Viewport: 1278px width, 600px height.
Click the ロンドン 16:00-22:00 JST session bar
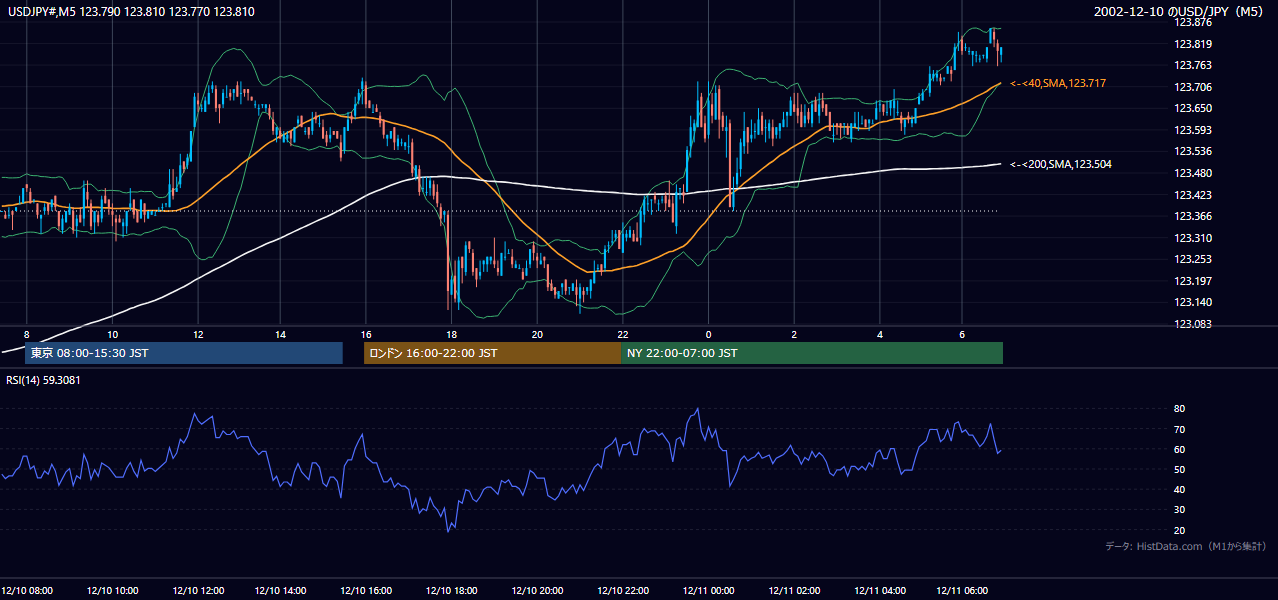point(492,353)
